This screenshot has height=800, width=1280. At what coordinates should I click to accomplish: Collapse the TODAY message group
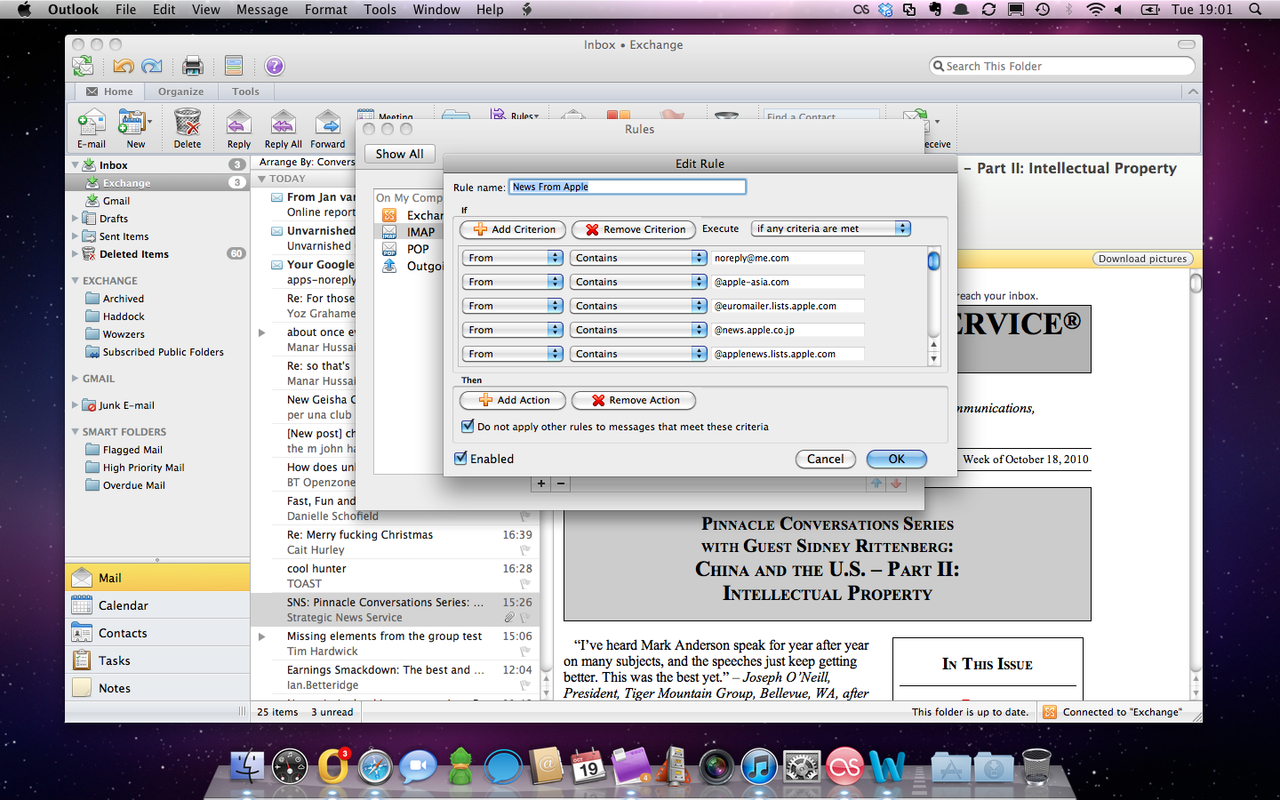click(x=262, y=179)
